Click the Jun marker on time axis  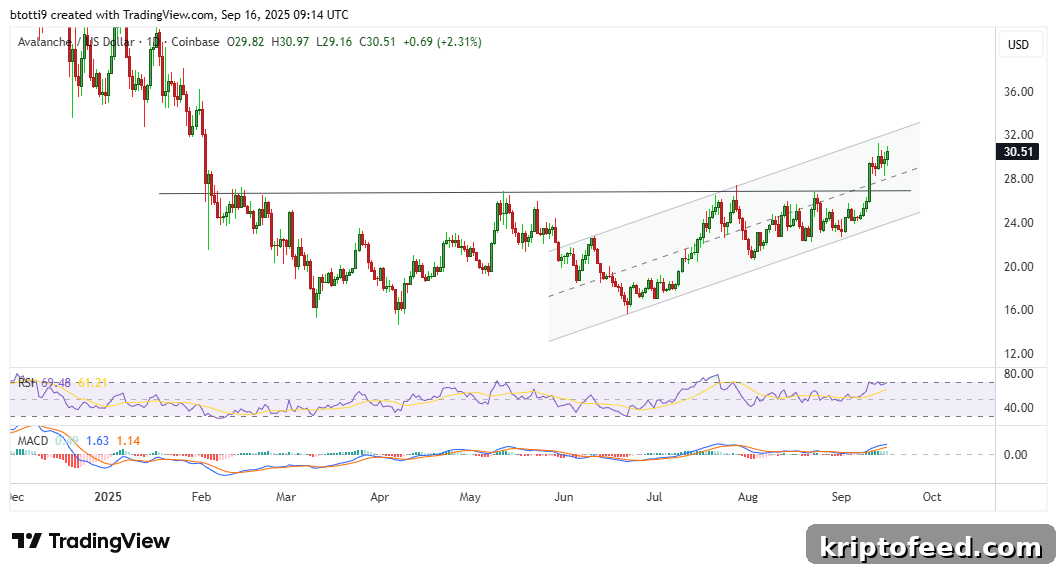coord(564,497)
